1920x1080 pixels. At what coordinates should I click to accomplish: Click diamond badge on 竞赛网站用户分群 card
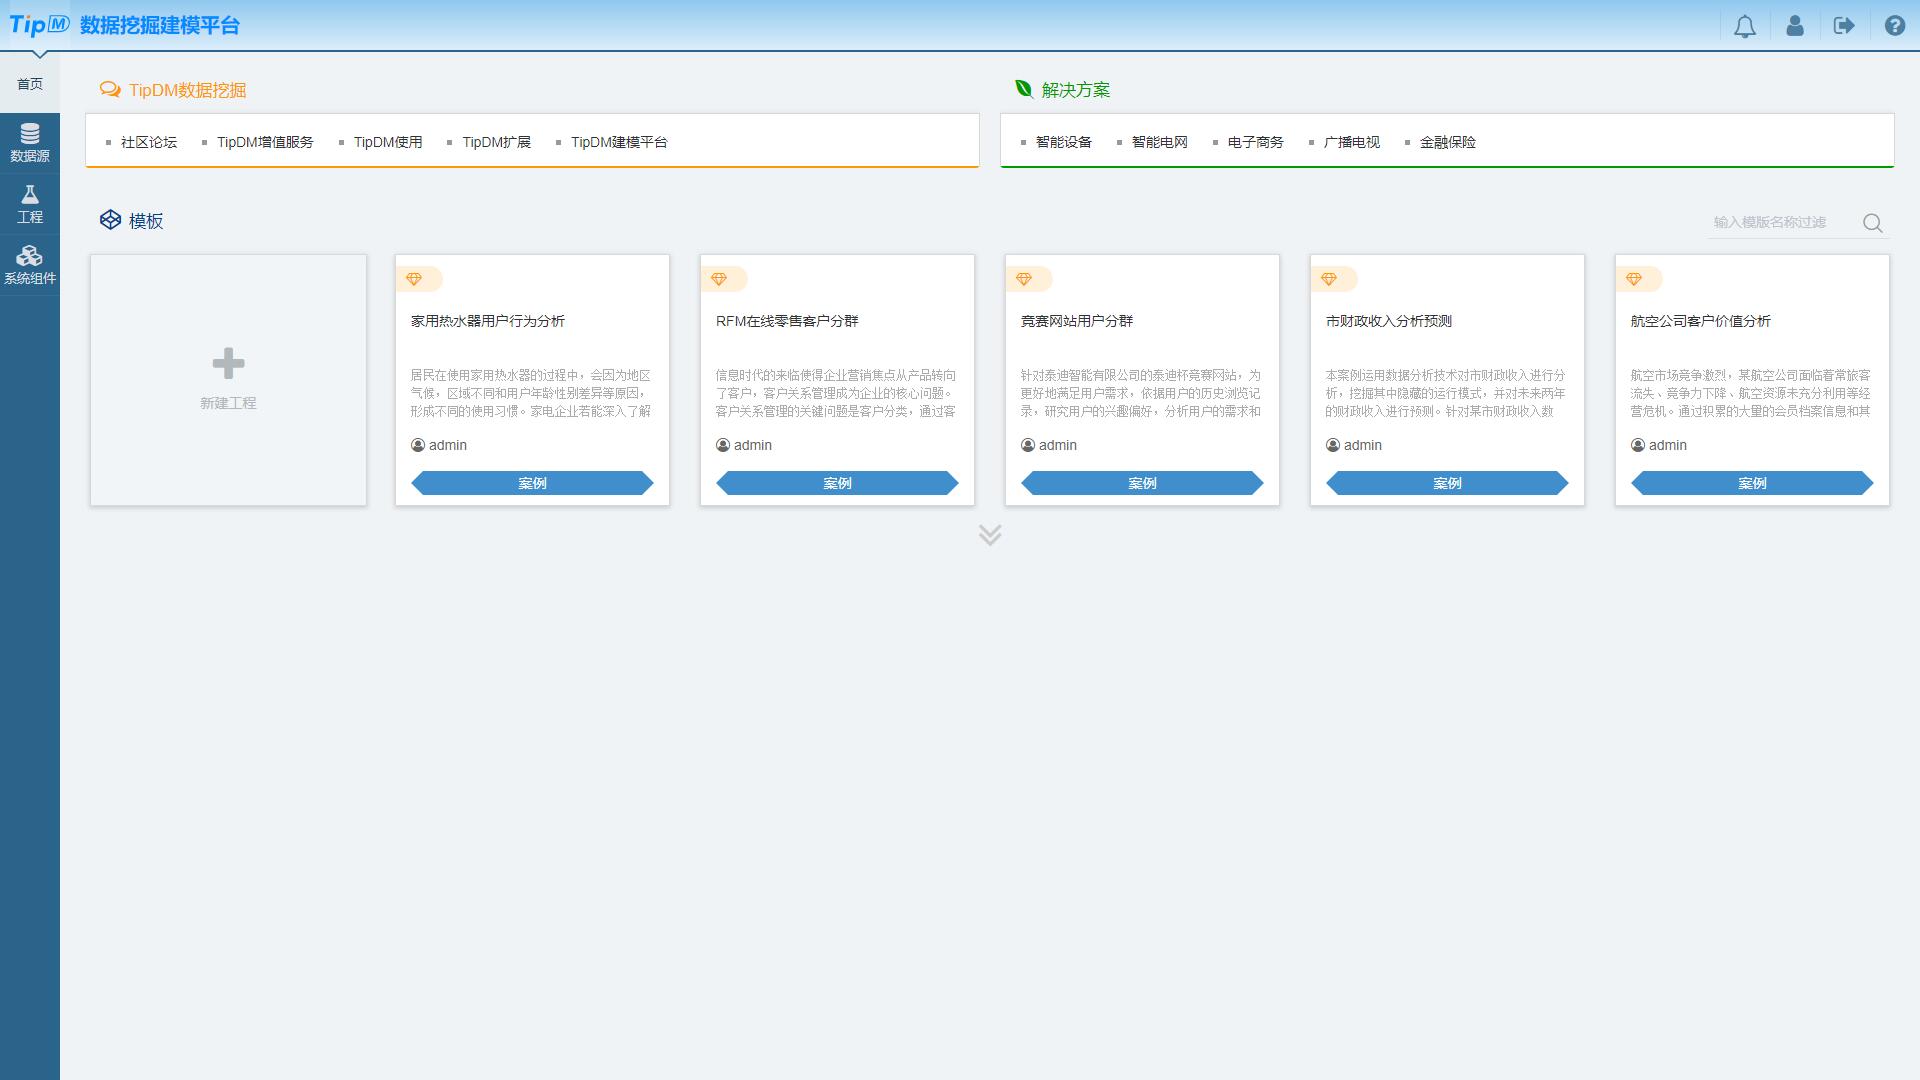(1024, 279)
